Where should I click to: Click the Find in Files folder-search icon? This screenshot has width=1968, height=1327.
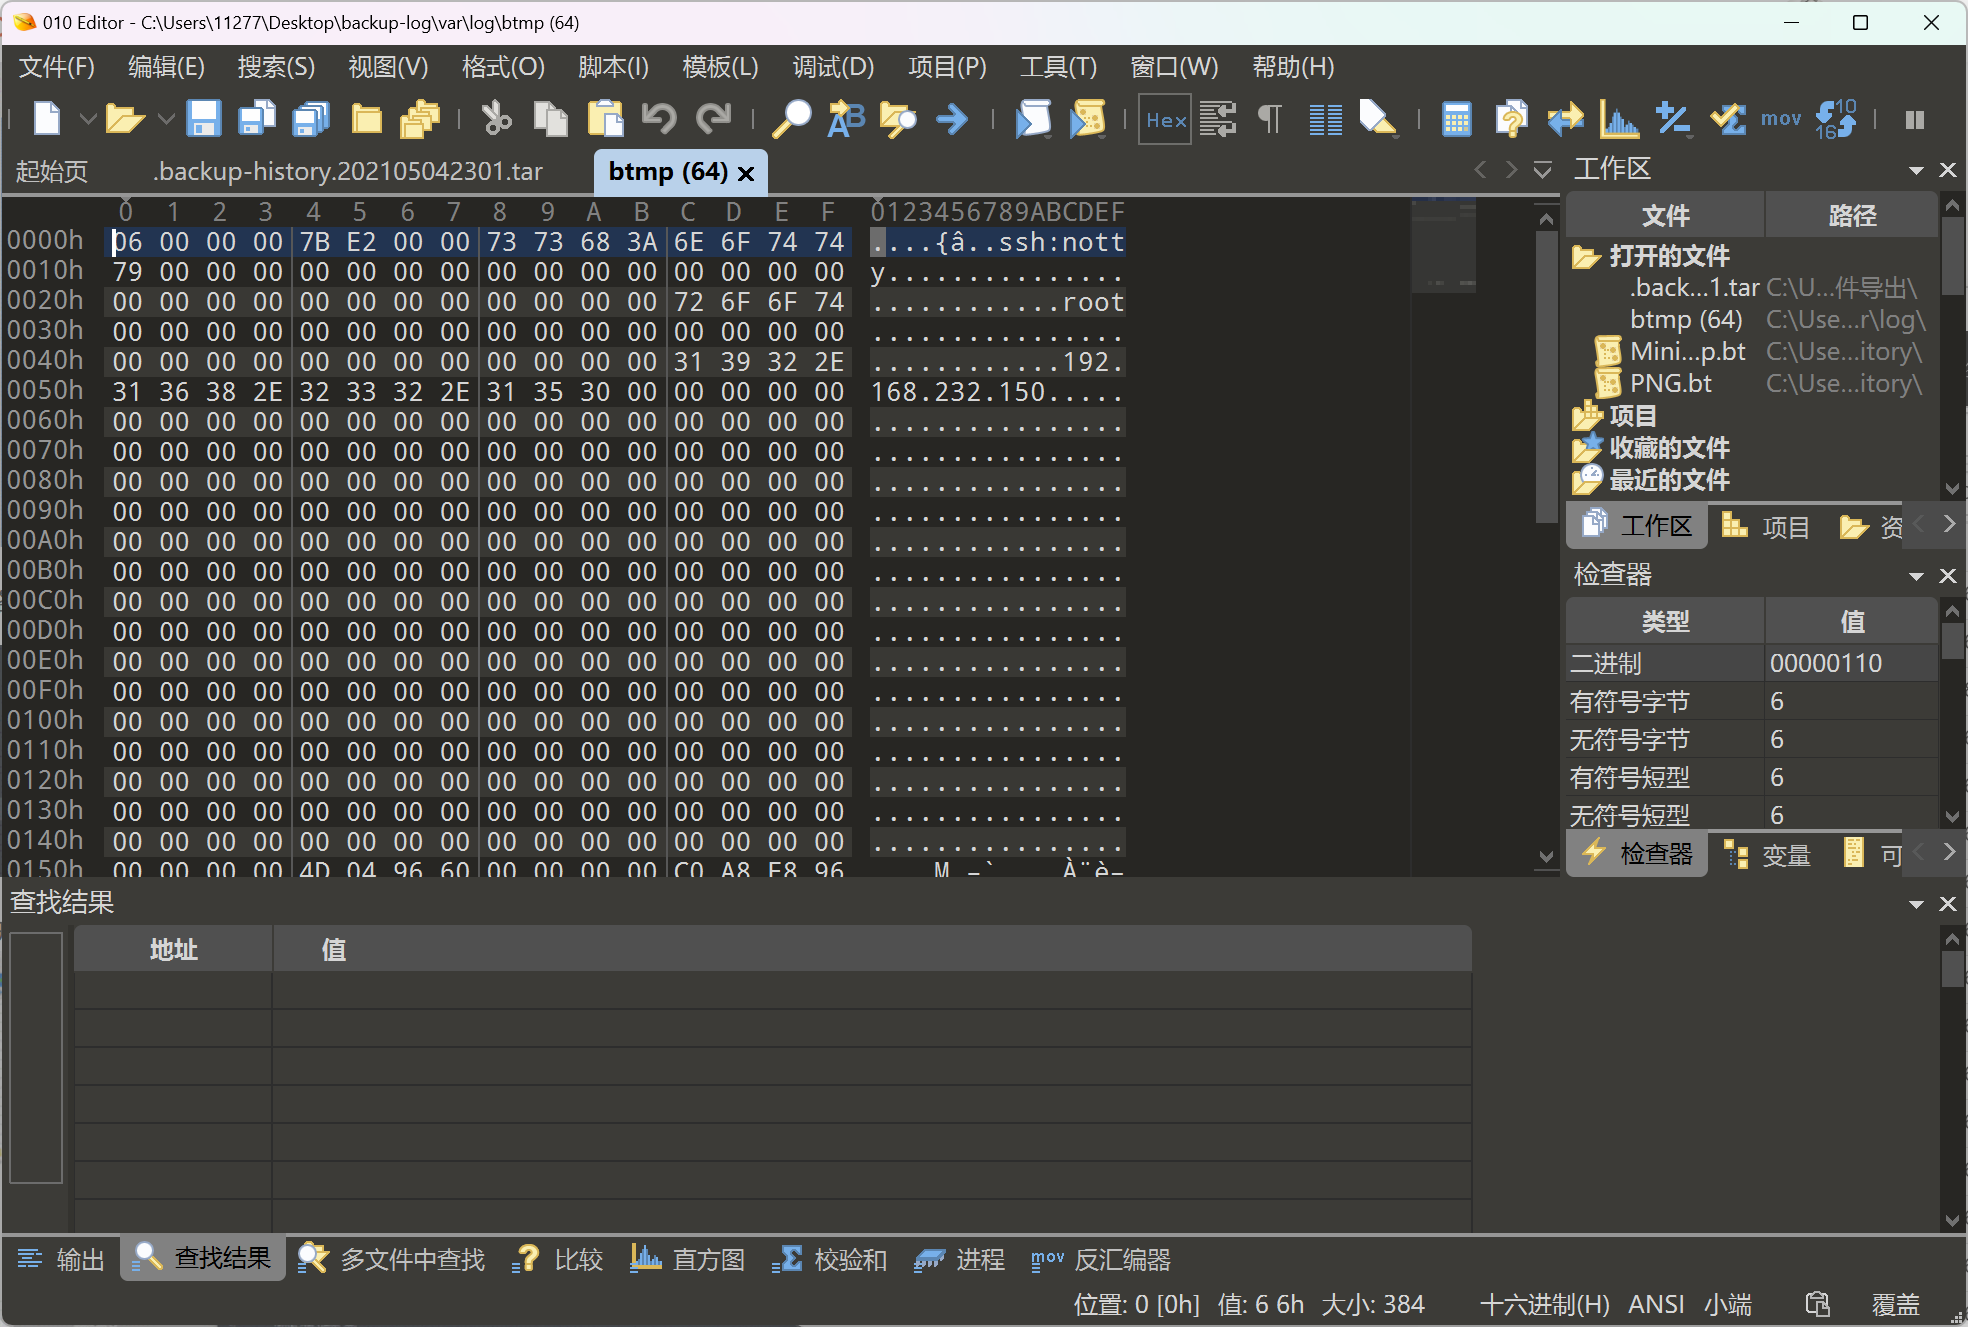point(898,119)
